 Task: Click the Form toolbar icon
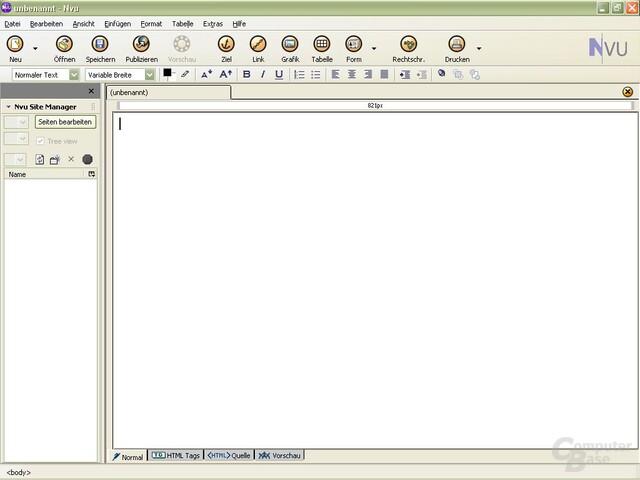tap(353, 44)
